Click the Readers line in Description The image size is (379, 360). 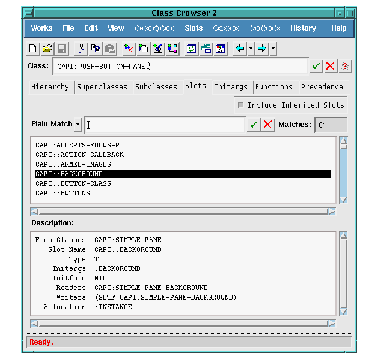click(x=131, y=287)
